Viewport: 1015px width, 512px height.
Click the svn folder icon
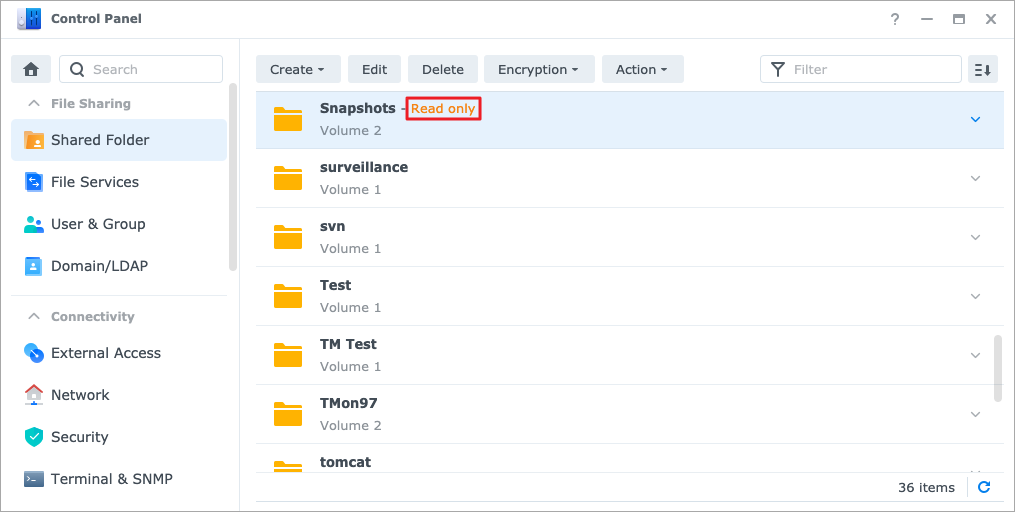pos(288,237)
